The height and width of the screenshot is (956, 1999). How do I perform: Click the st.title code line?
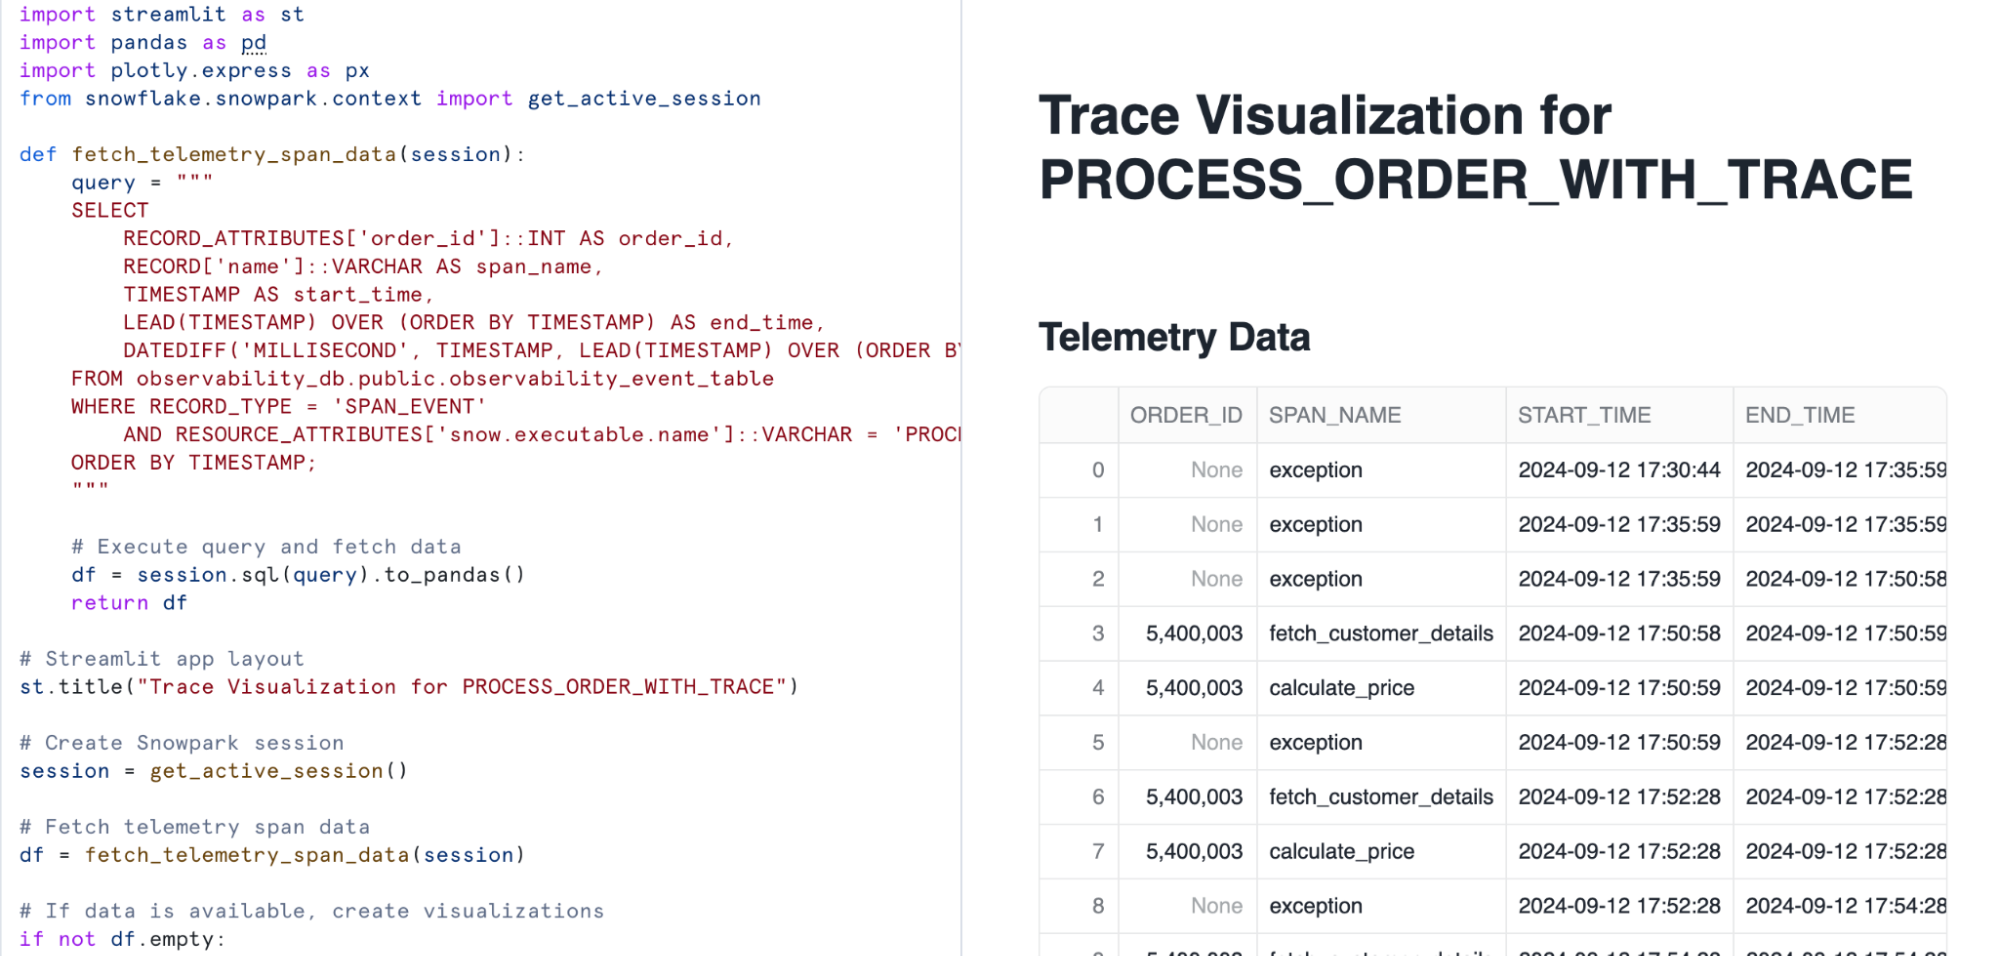pyautogui.click(x=408, y=687)
